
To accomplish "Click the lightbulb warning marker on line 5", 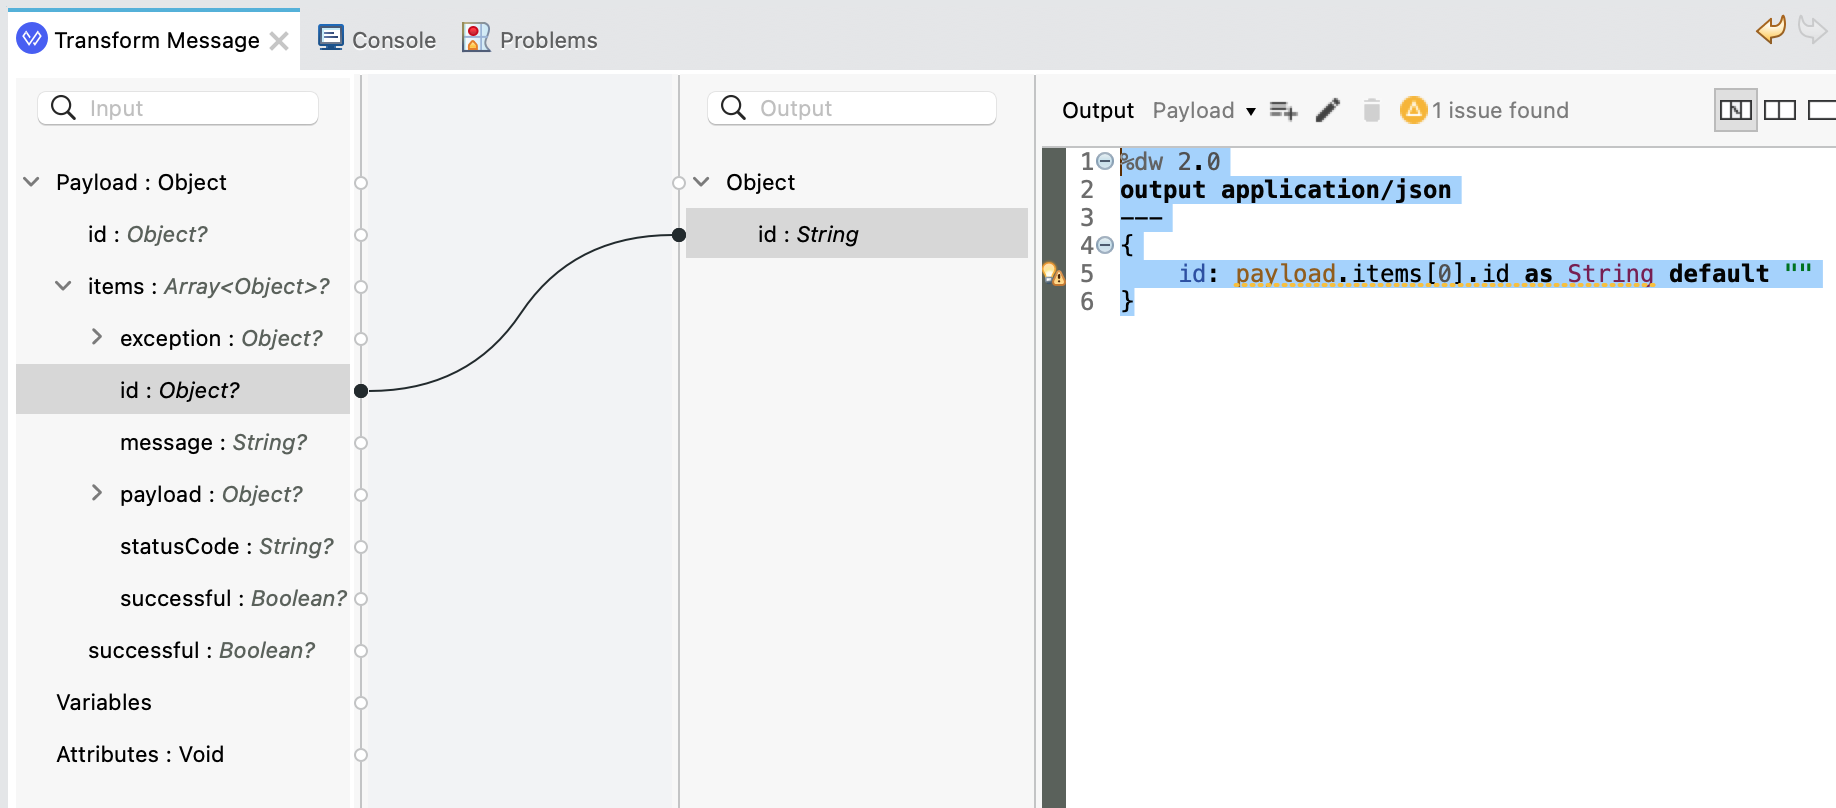I will [x=1053, y=273].
